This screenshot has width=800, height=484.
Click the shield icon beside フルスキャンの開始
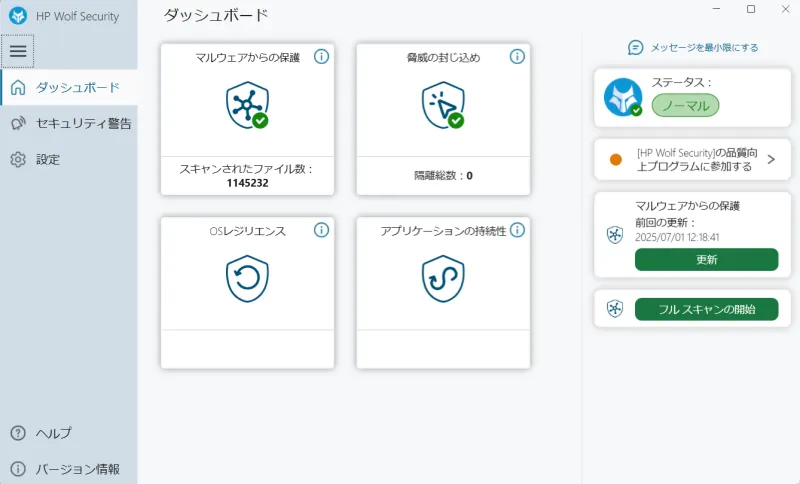pos(615,309)
